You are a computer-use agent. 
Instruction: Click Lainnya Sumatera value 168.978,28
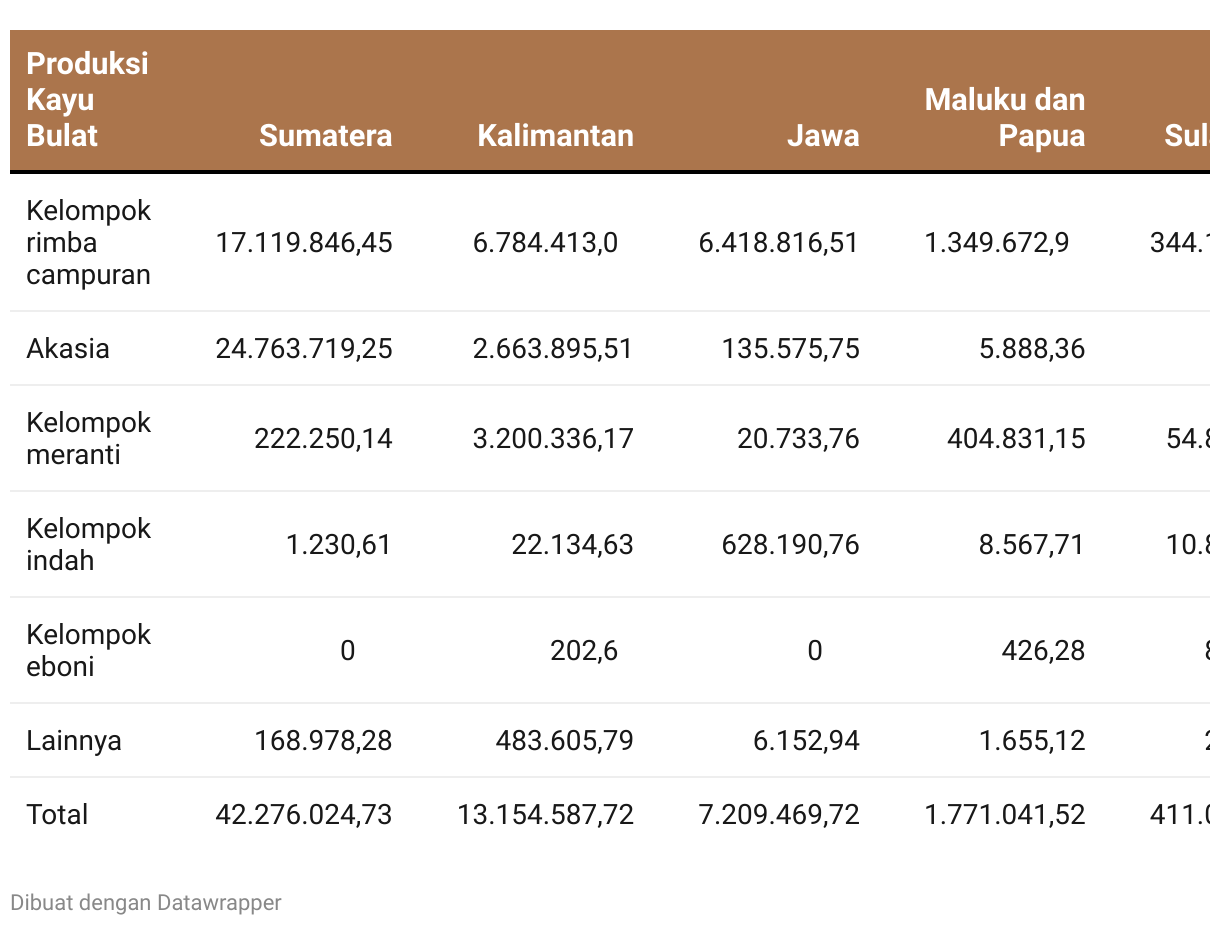(x=323, y=741)
